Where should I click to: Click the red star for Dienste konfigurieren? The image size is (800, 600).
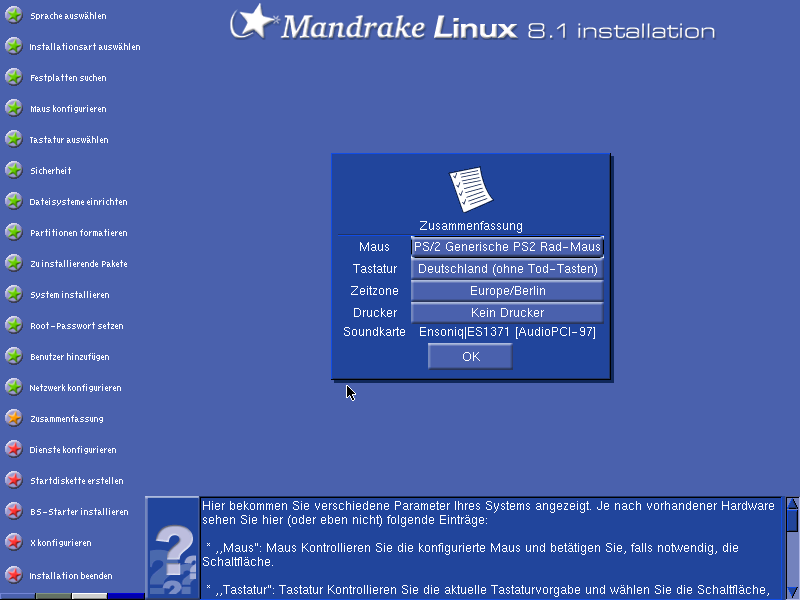click(x=14, y=449)
